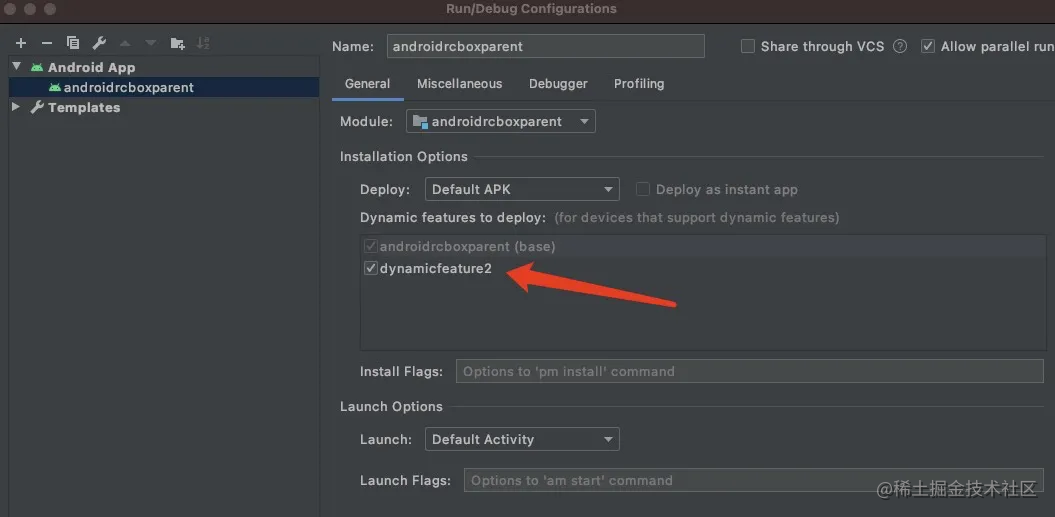The width and height of the screenshot is (1055, 517).
Task: Open Launch Default Activity dropdown
Action: (x=522, y=440)
